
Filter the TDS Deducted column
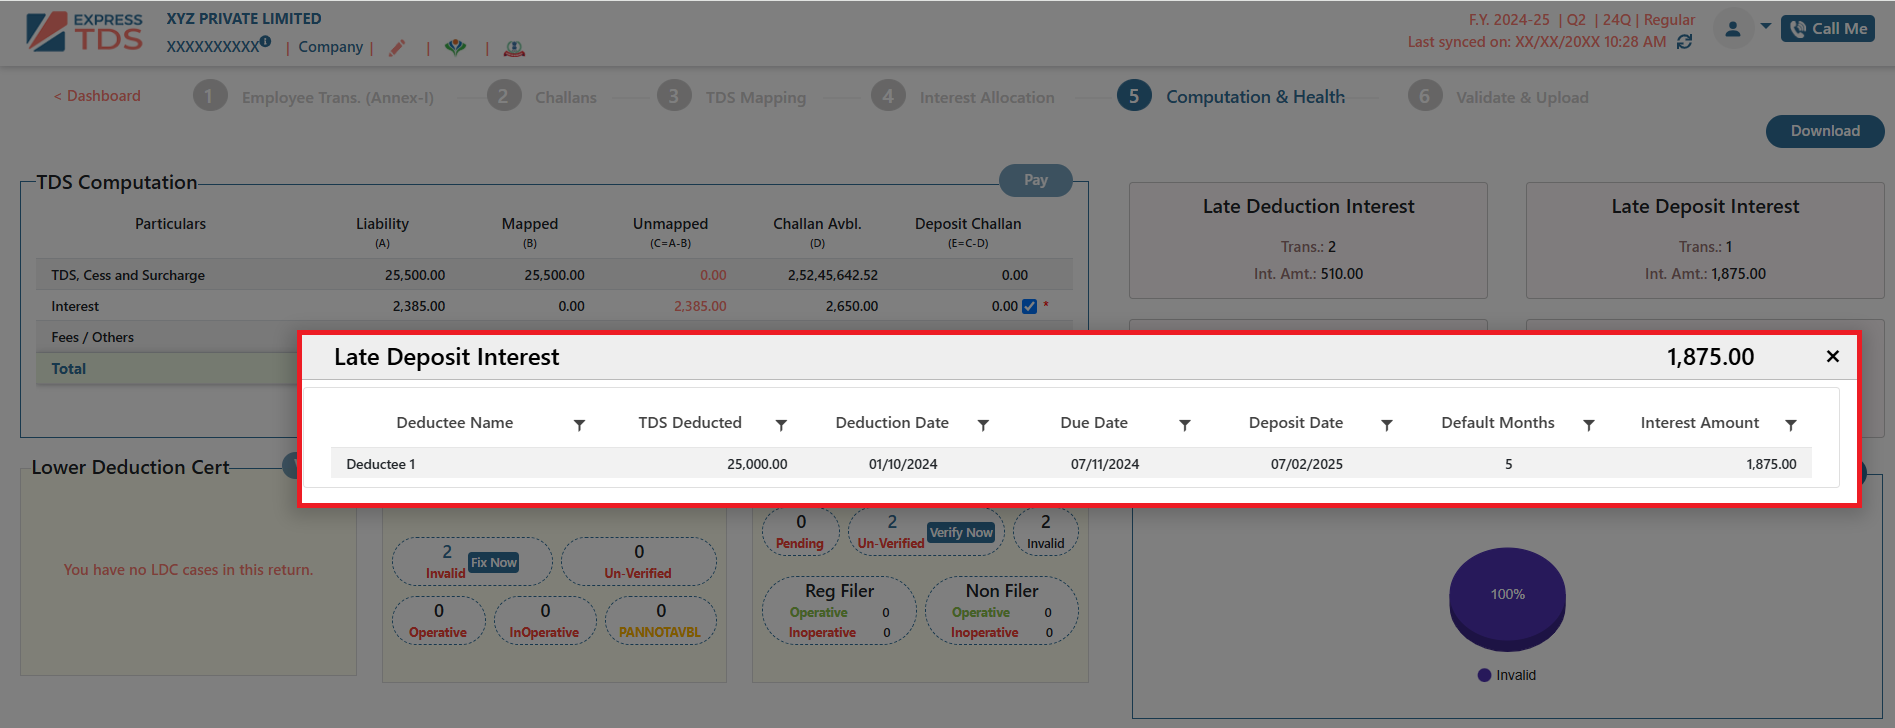pyautogui.click(x=781, y=425)
